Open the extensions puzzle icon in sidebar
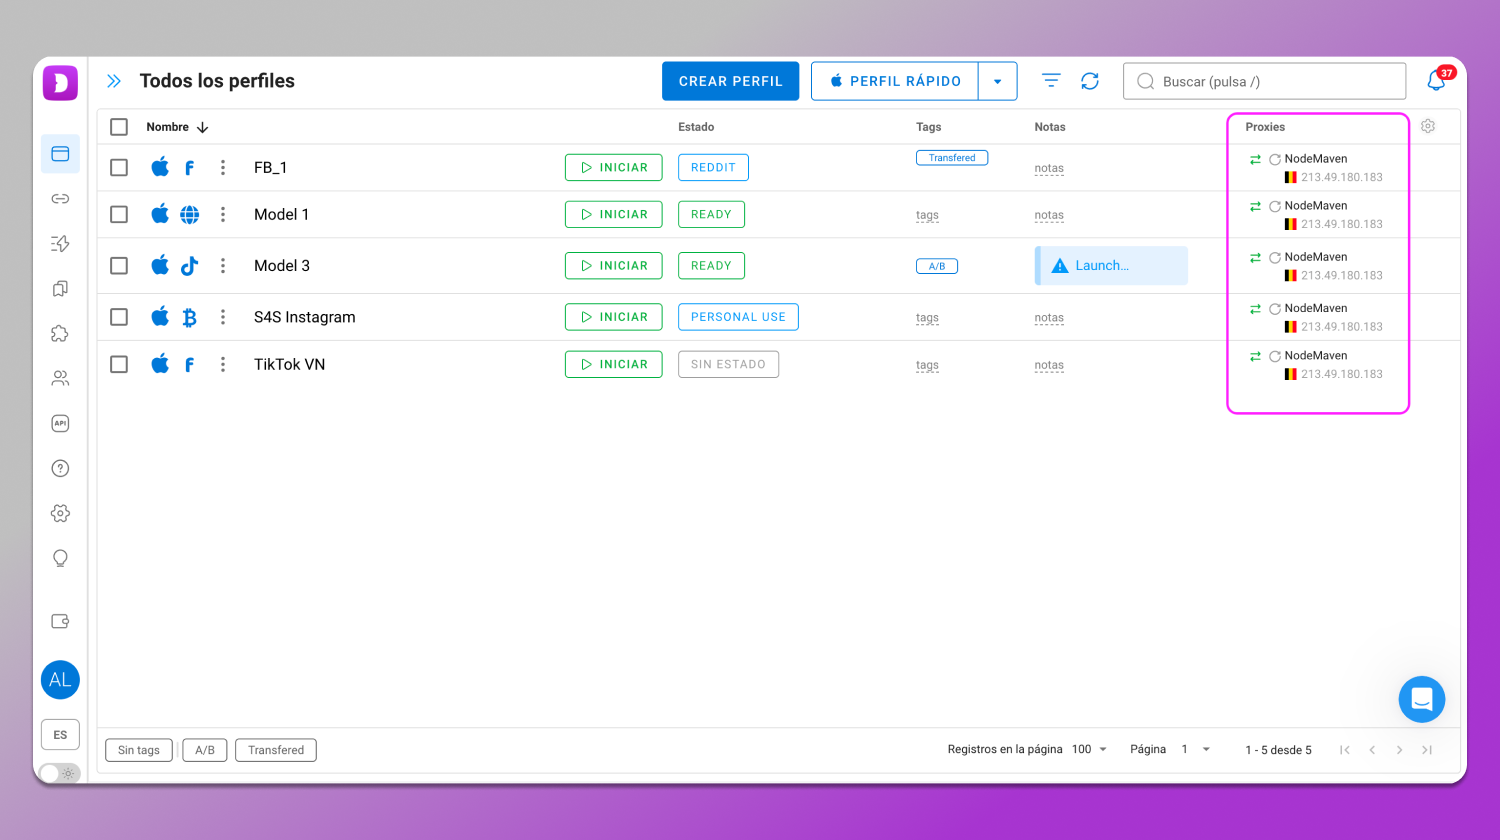 coord(60,334)
